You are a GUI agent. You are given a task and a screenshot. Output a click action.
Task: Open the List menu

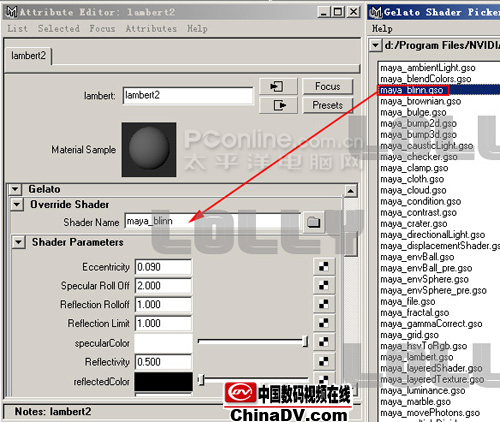pos(18,29)
